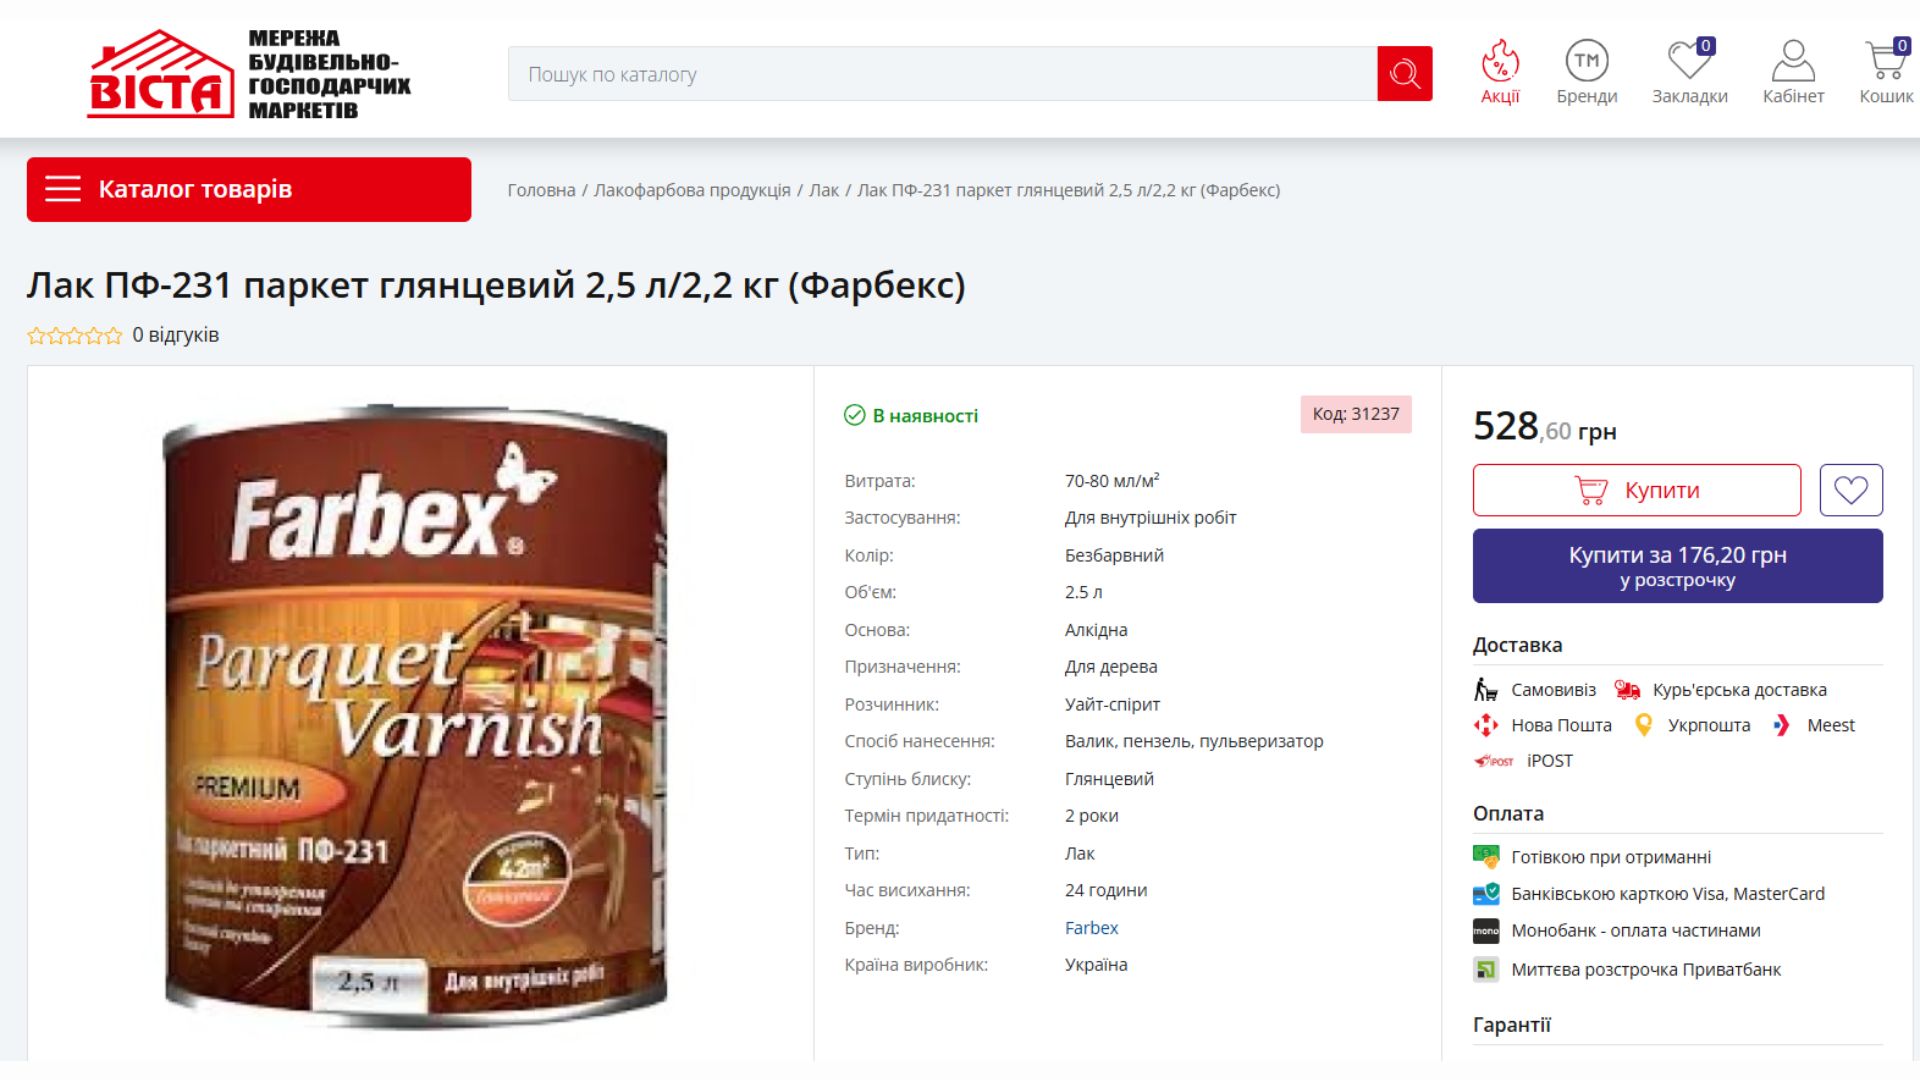Click the empty star rating
1920x1080 pixels.
tap(74, 336)
